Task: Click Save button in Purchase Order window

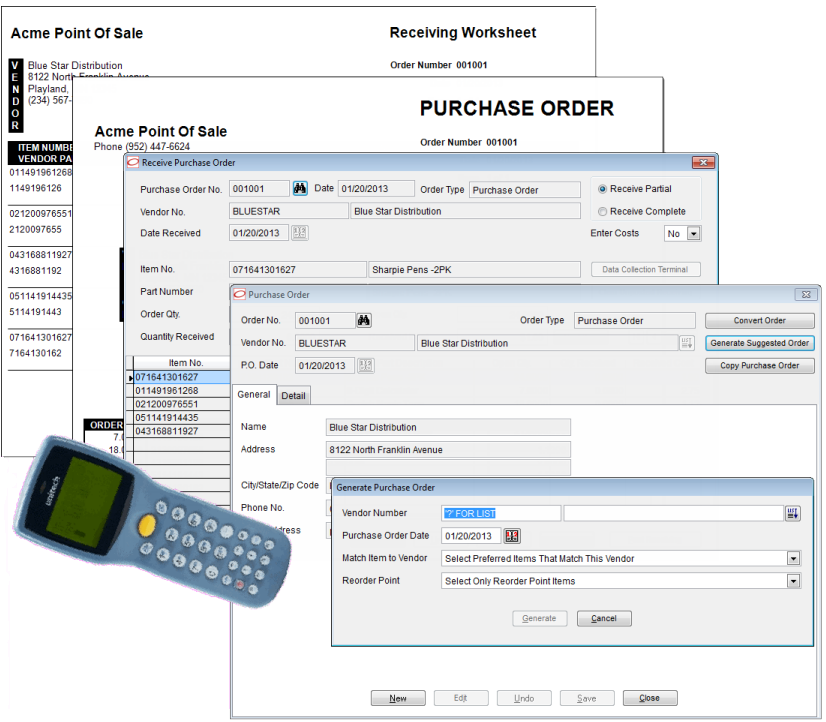Action: tap(587, 698)
